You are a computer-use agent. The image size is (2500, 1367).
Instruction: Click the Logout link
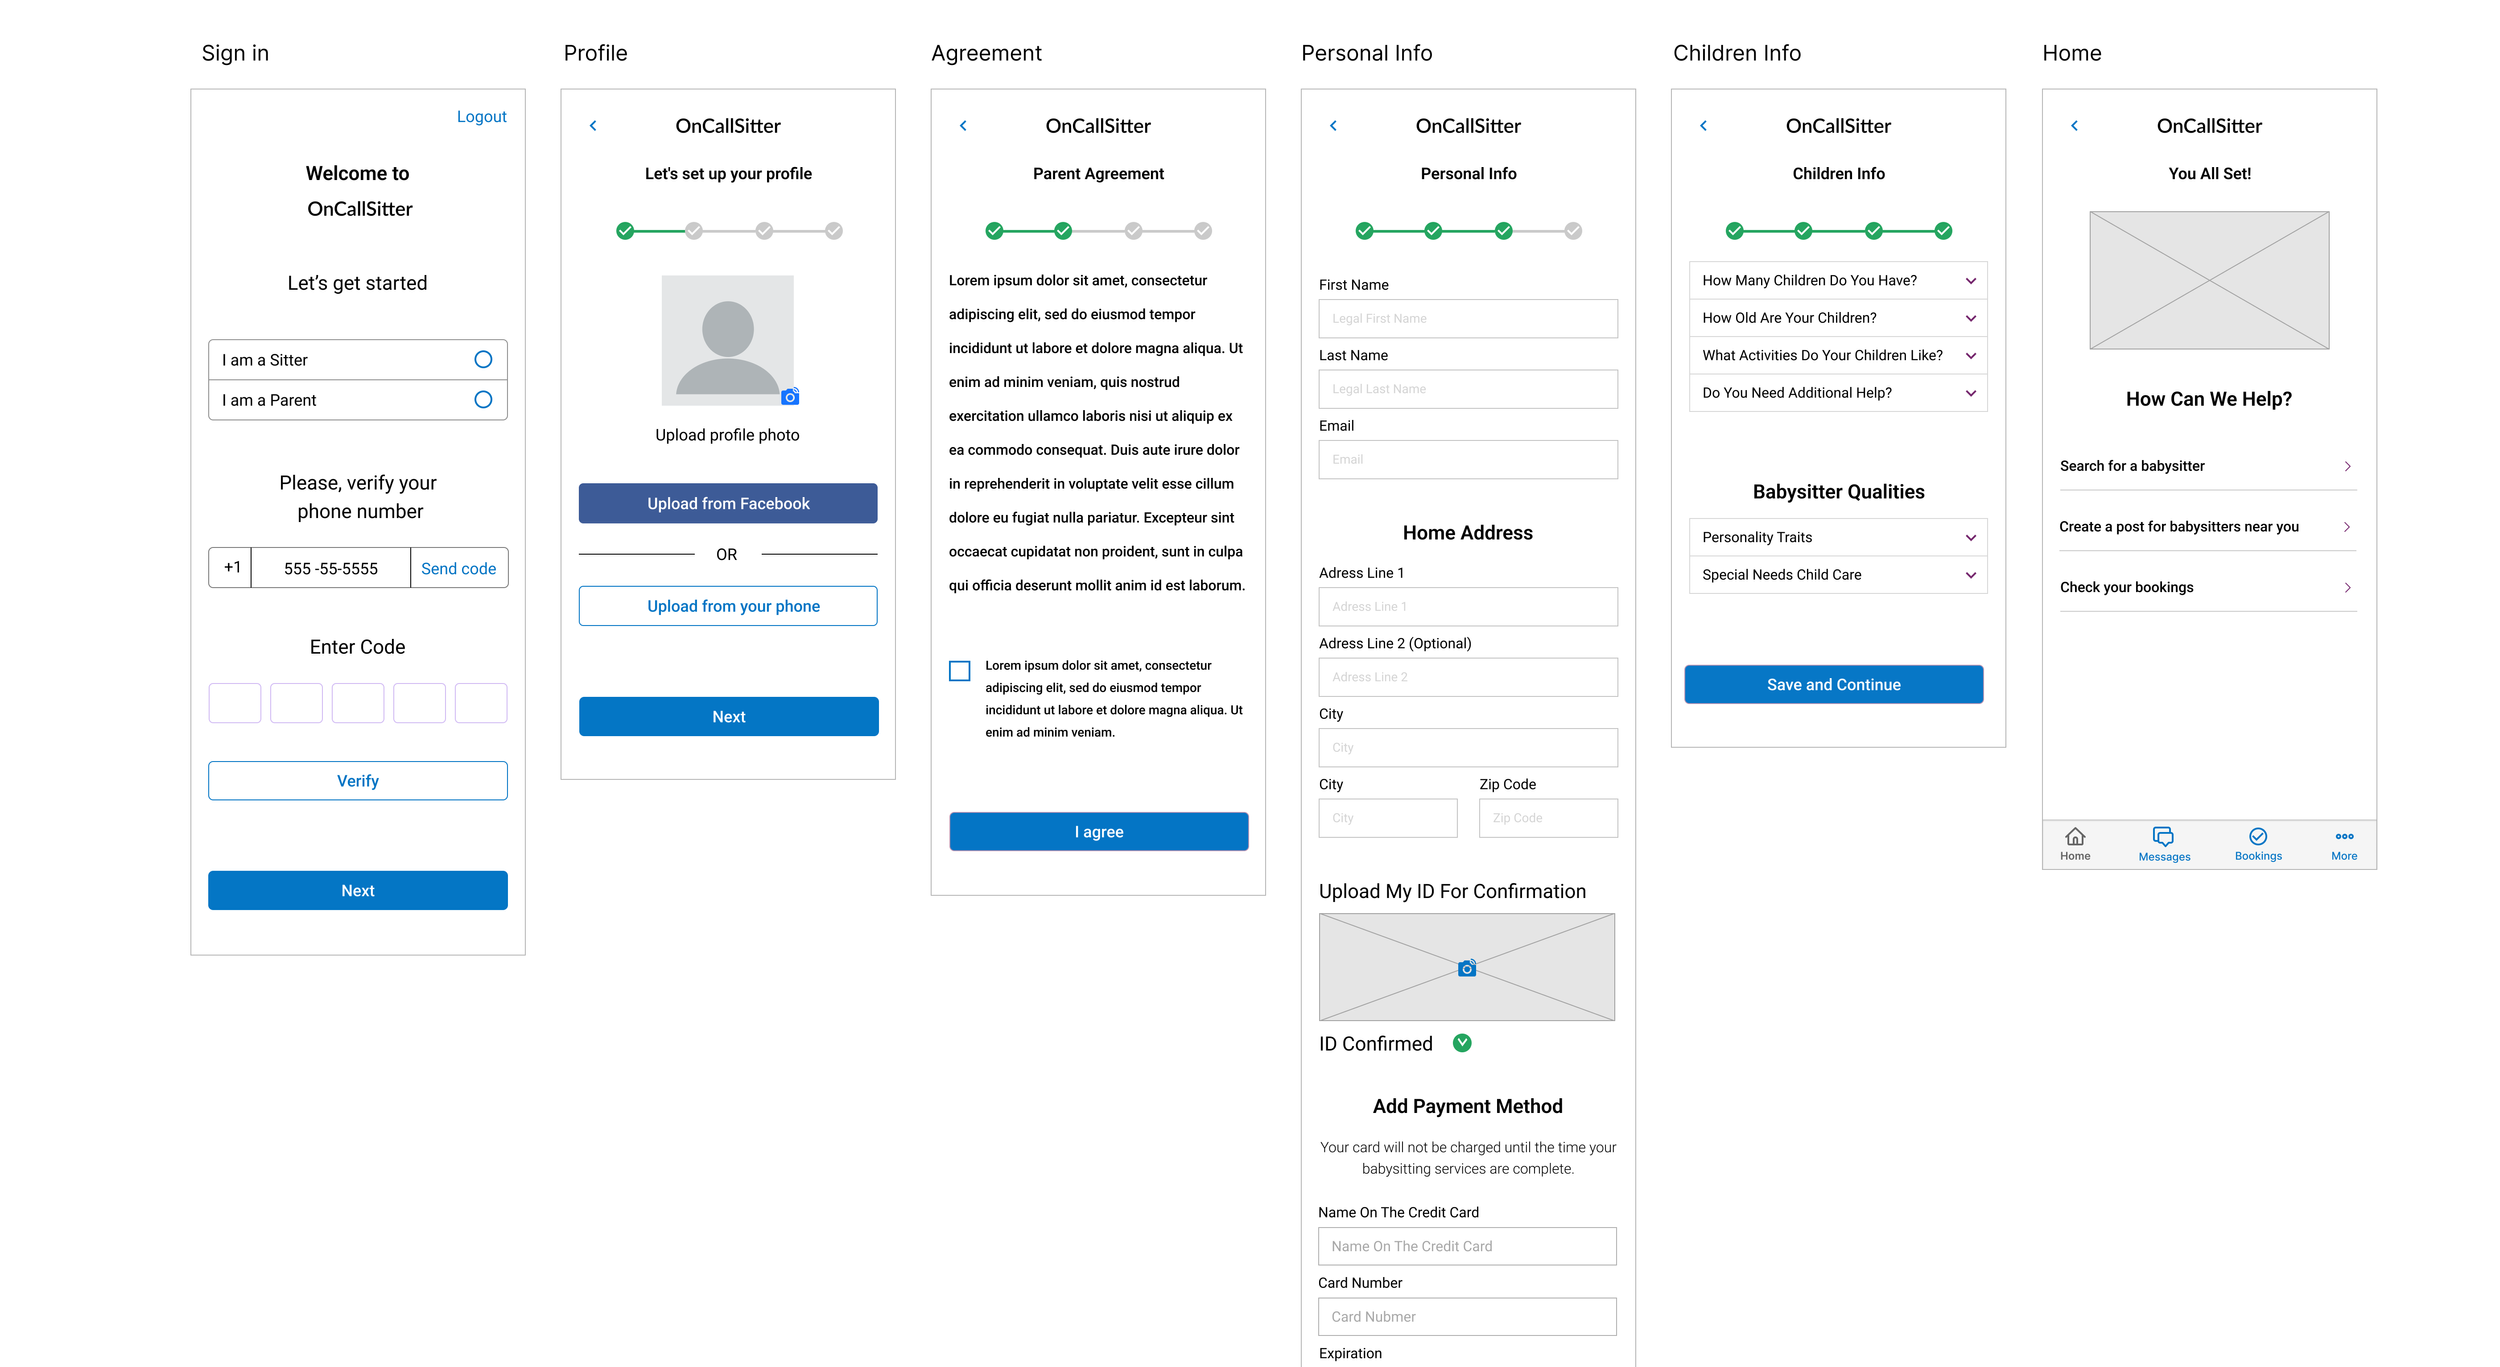tap(481, 117)
